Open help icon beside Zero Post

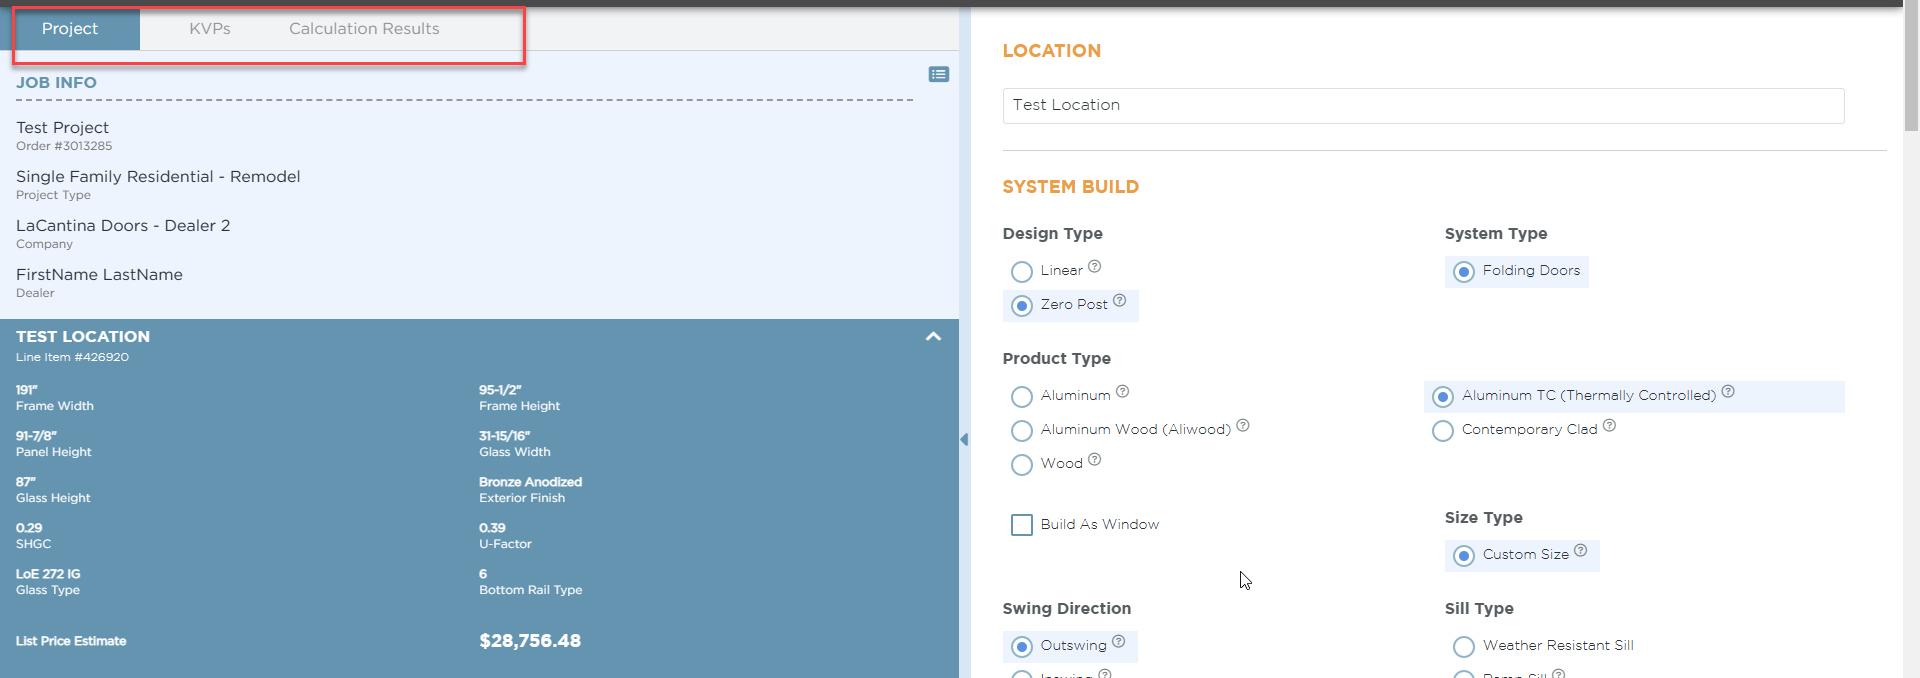[1119, 300]
